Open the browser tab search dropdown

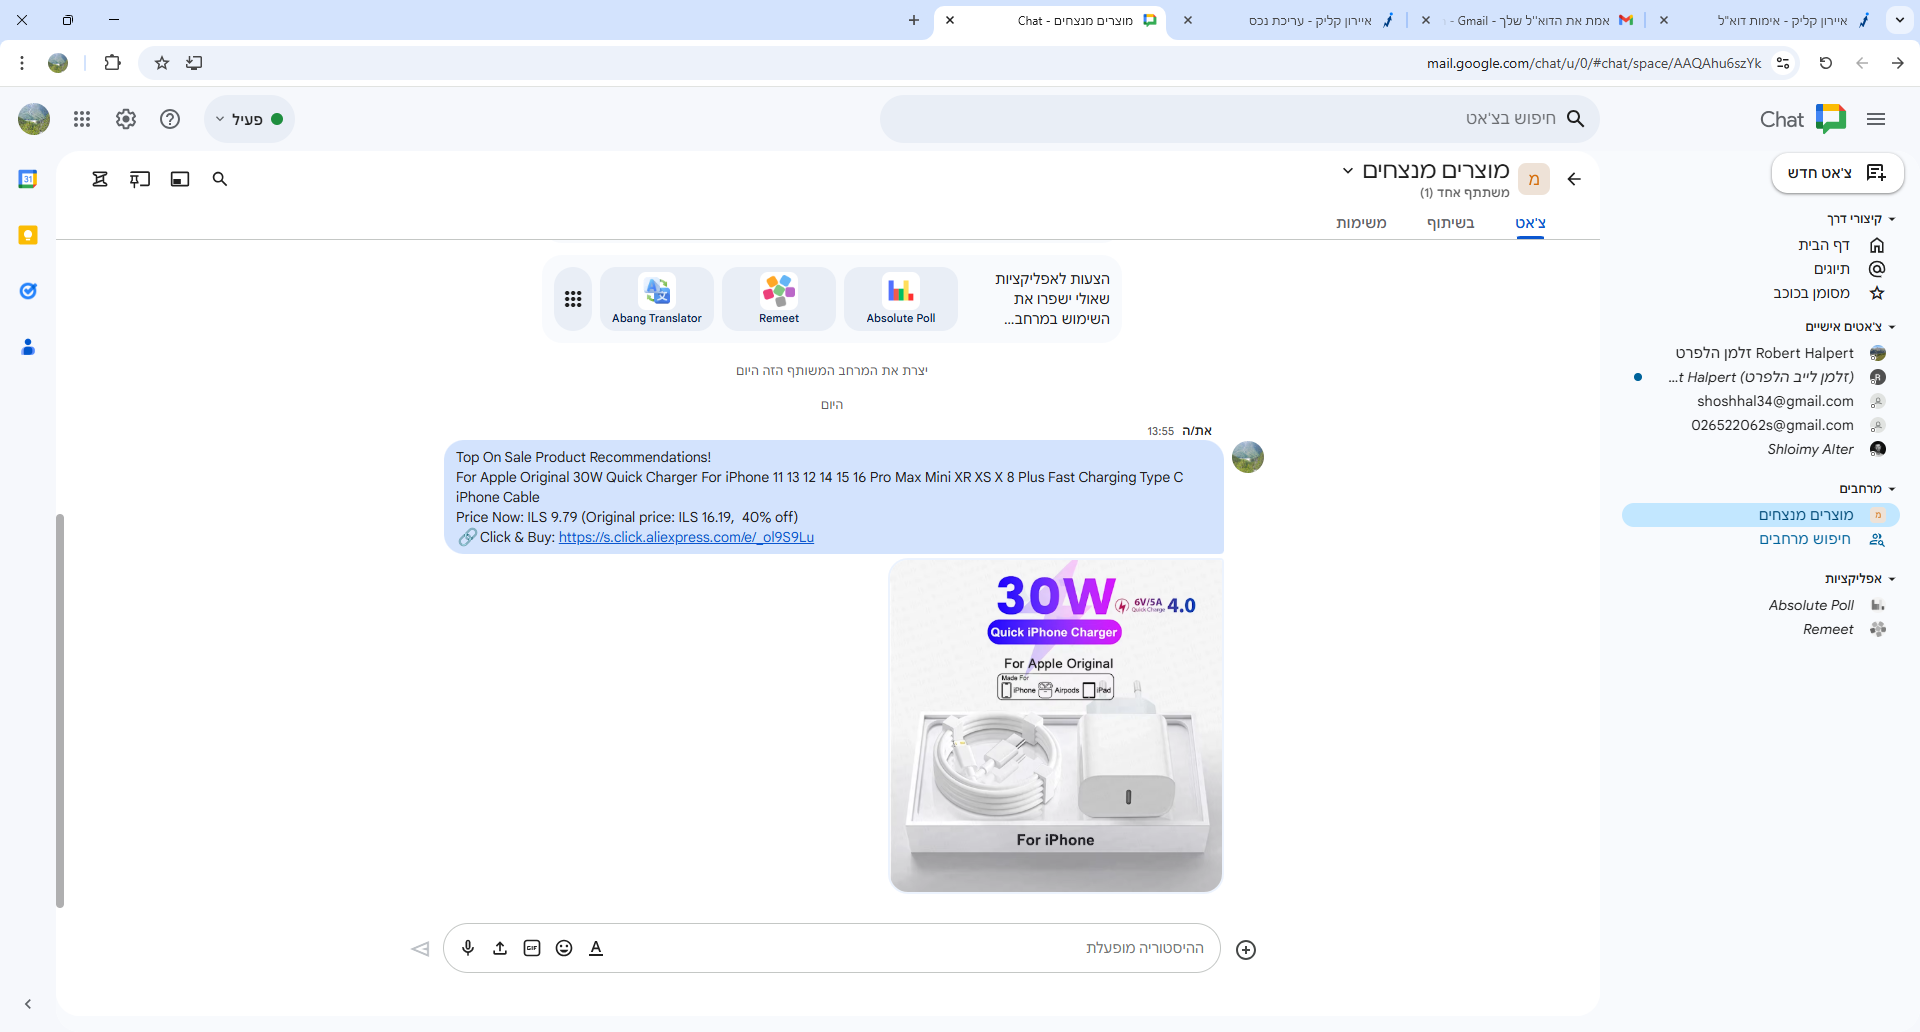(x=1899, y=20)
